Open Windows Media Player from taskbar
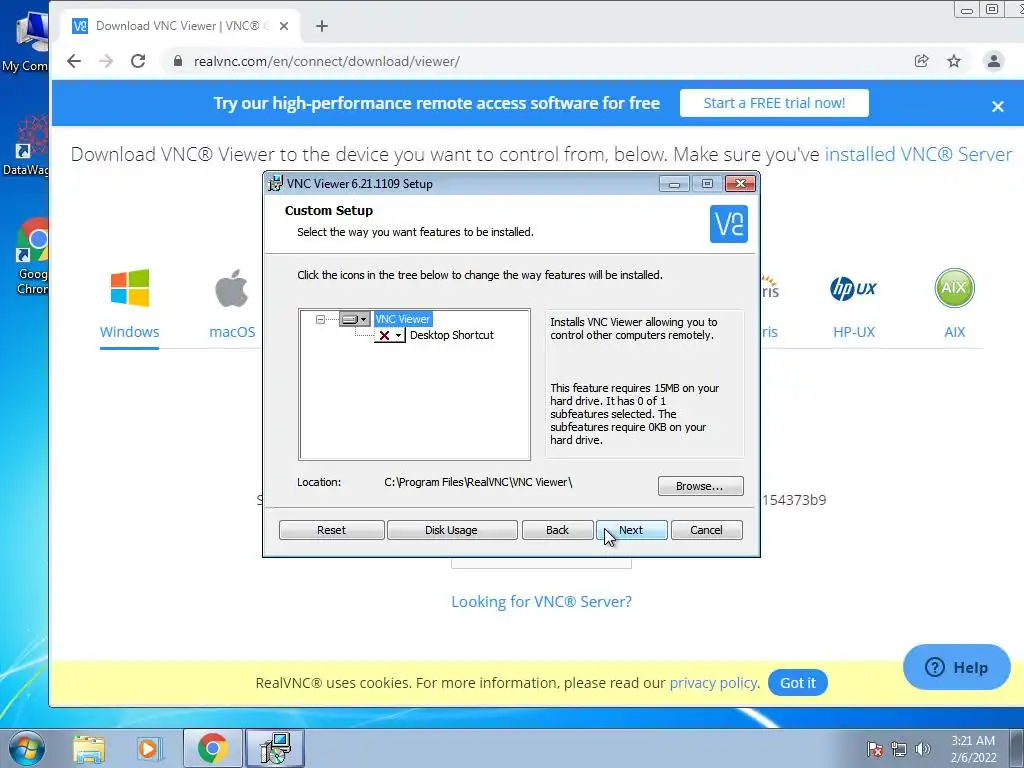Screen dimensions: 1024x768 (149, 748)
